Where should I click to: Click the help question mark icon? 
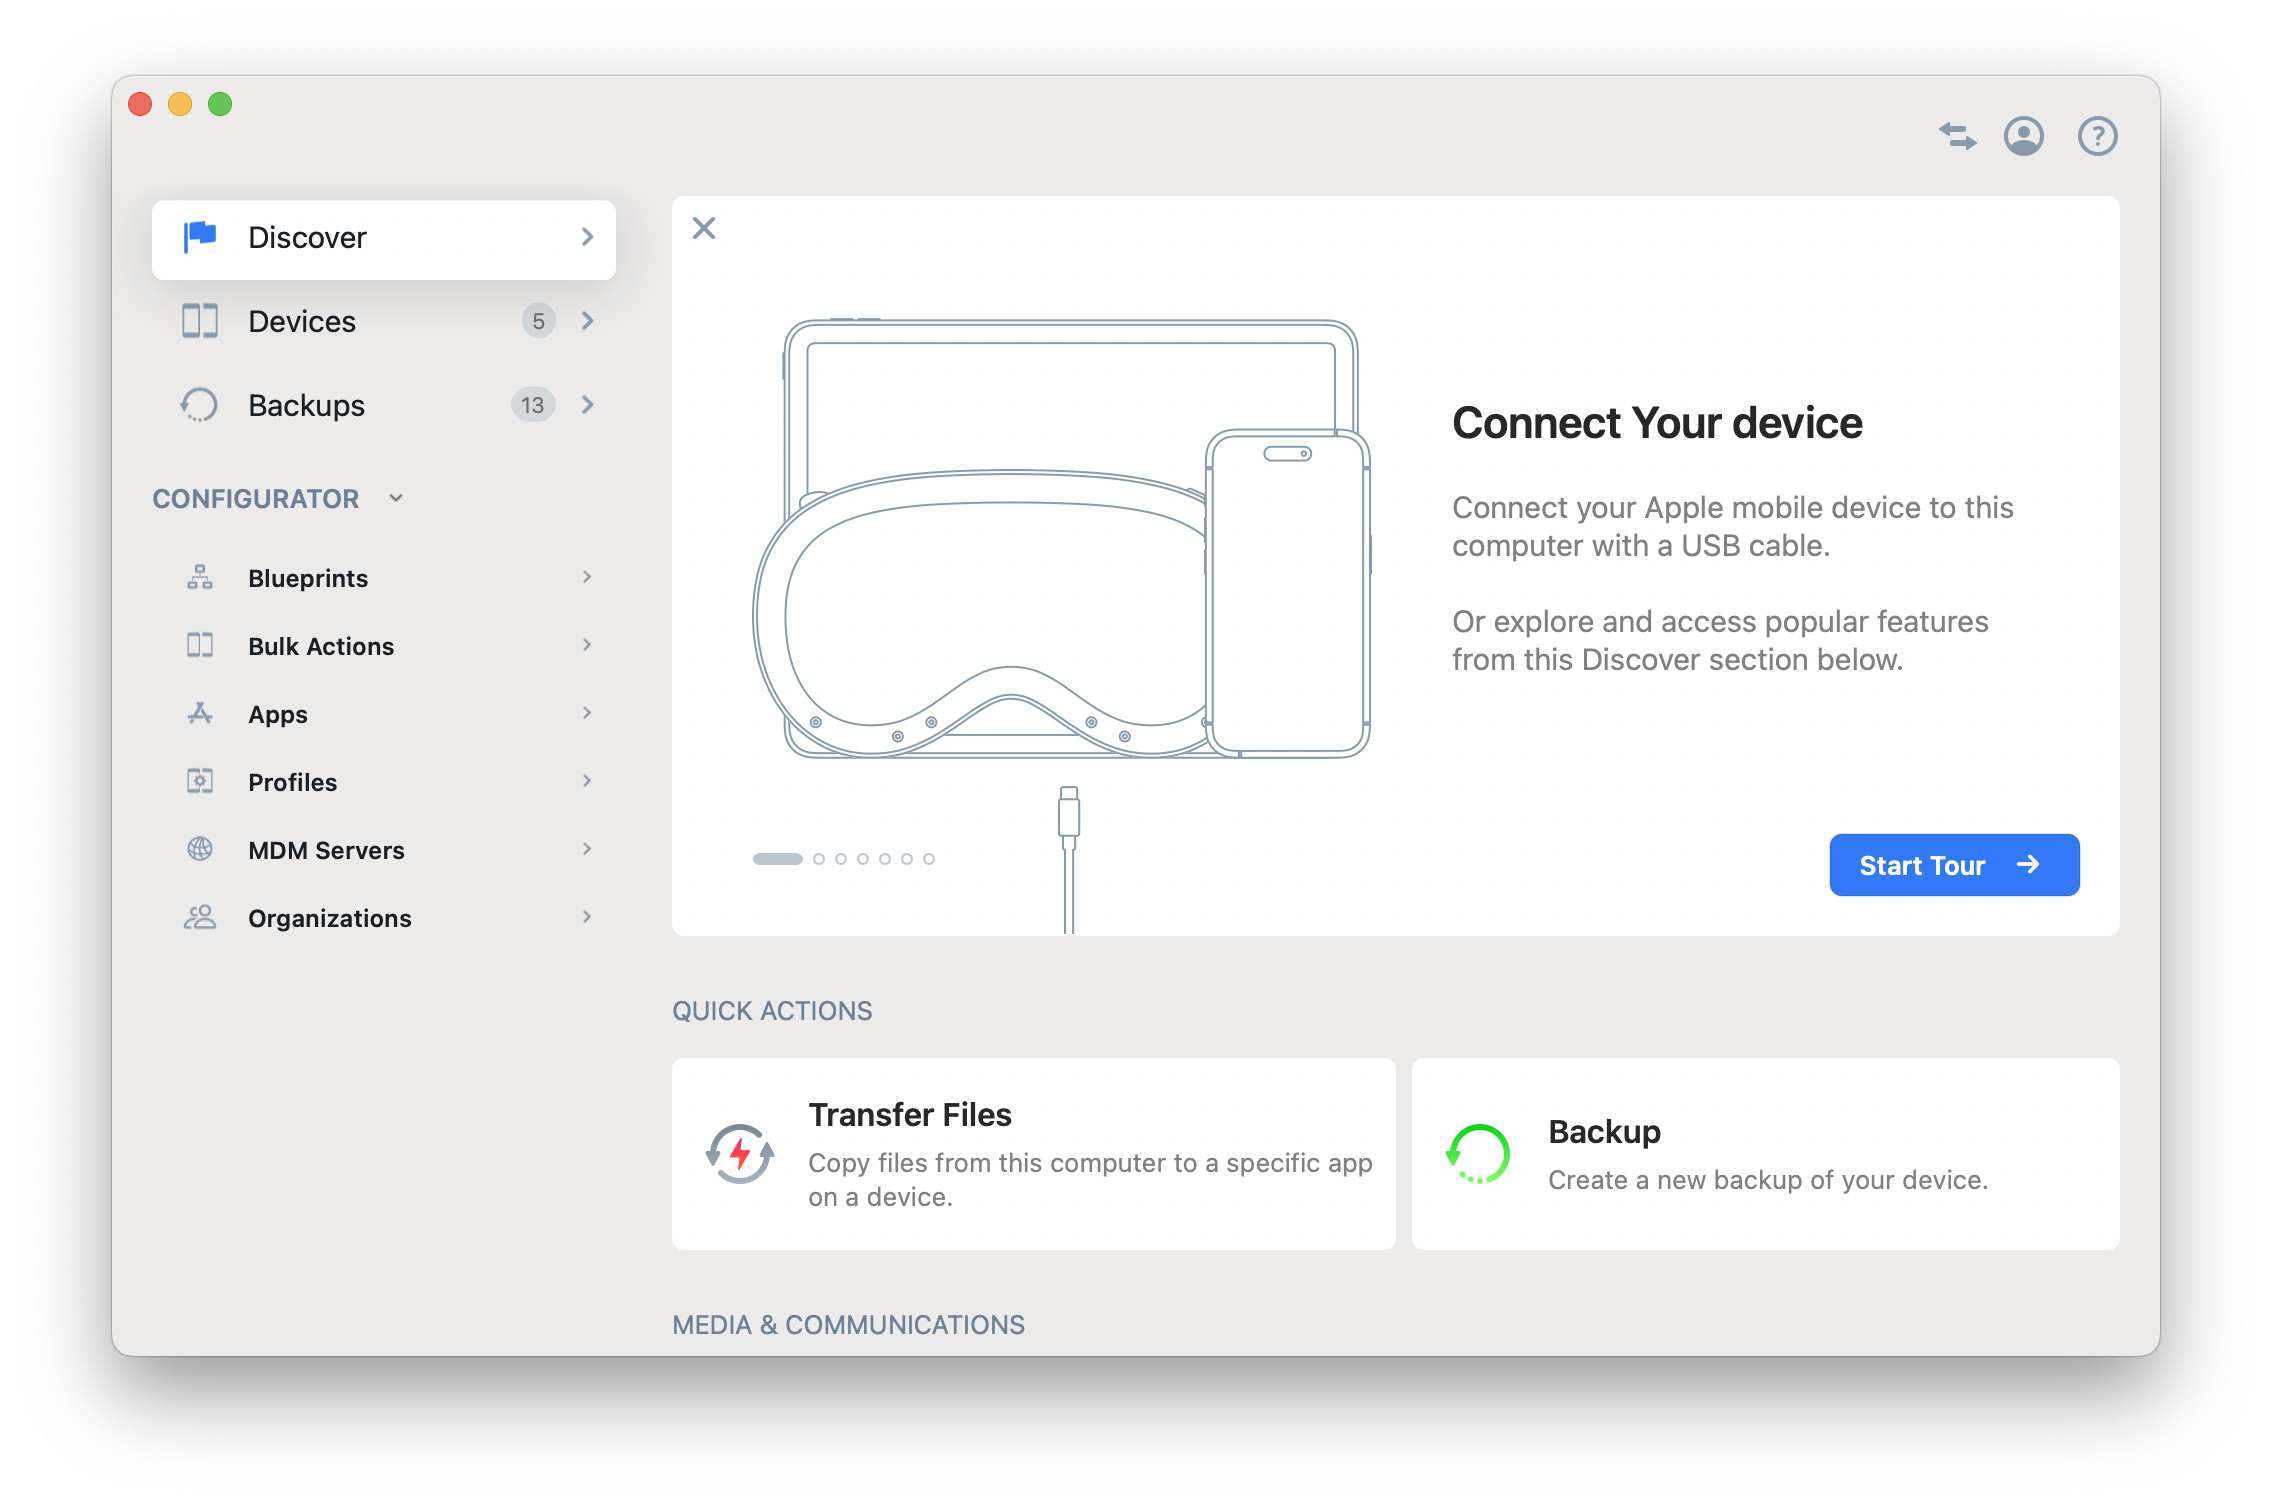click(x=2097, y=136)
